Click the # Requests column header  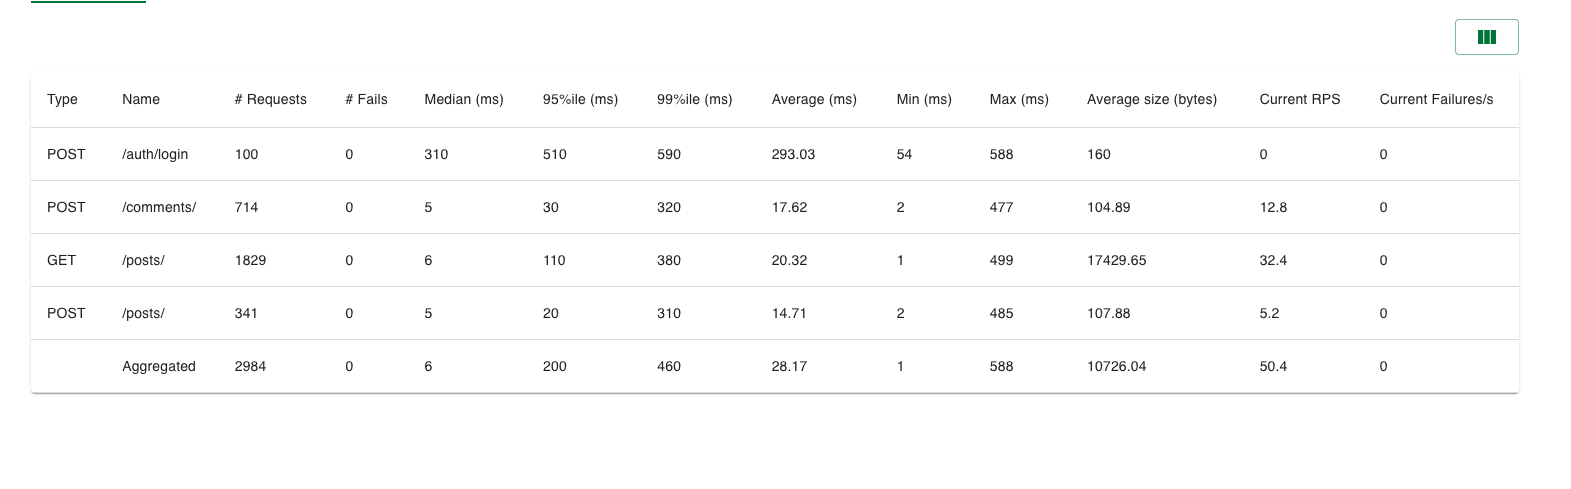click(x=270, y=100)
